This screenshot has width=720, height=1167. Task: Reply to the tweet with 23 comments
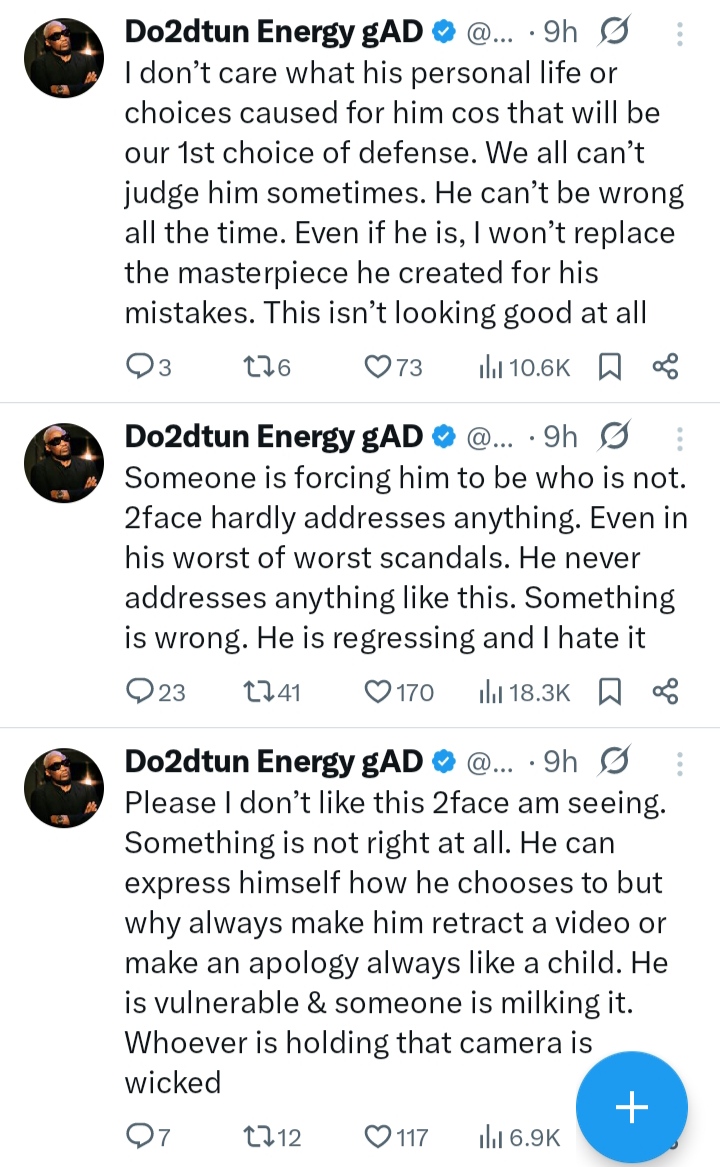pos(140,691)
